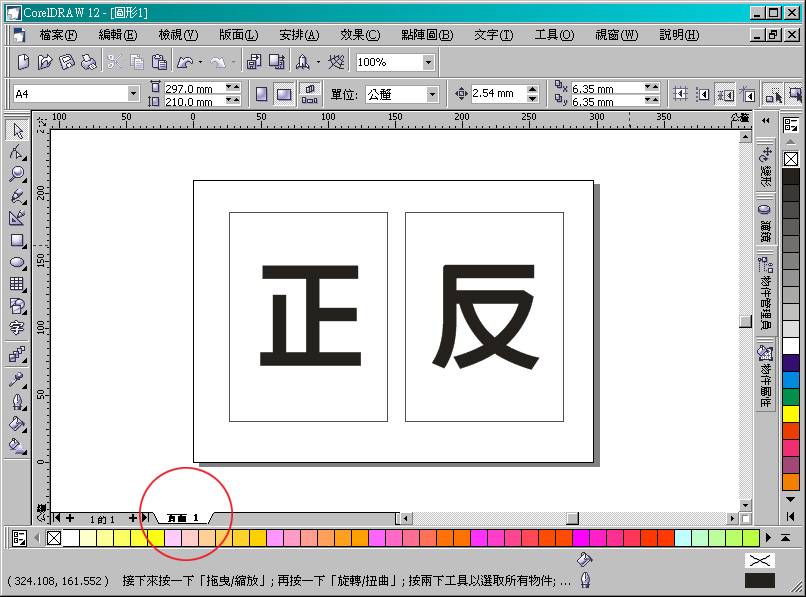
Task: Select the Text tool (字)
Action: (x=17, y=328)
